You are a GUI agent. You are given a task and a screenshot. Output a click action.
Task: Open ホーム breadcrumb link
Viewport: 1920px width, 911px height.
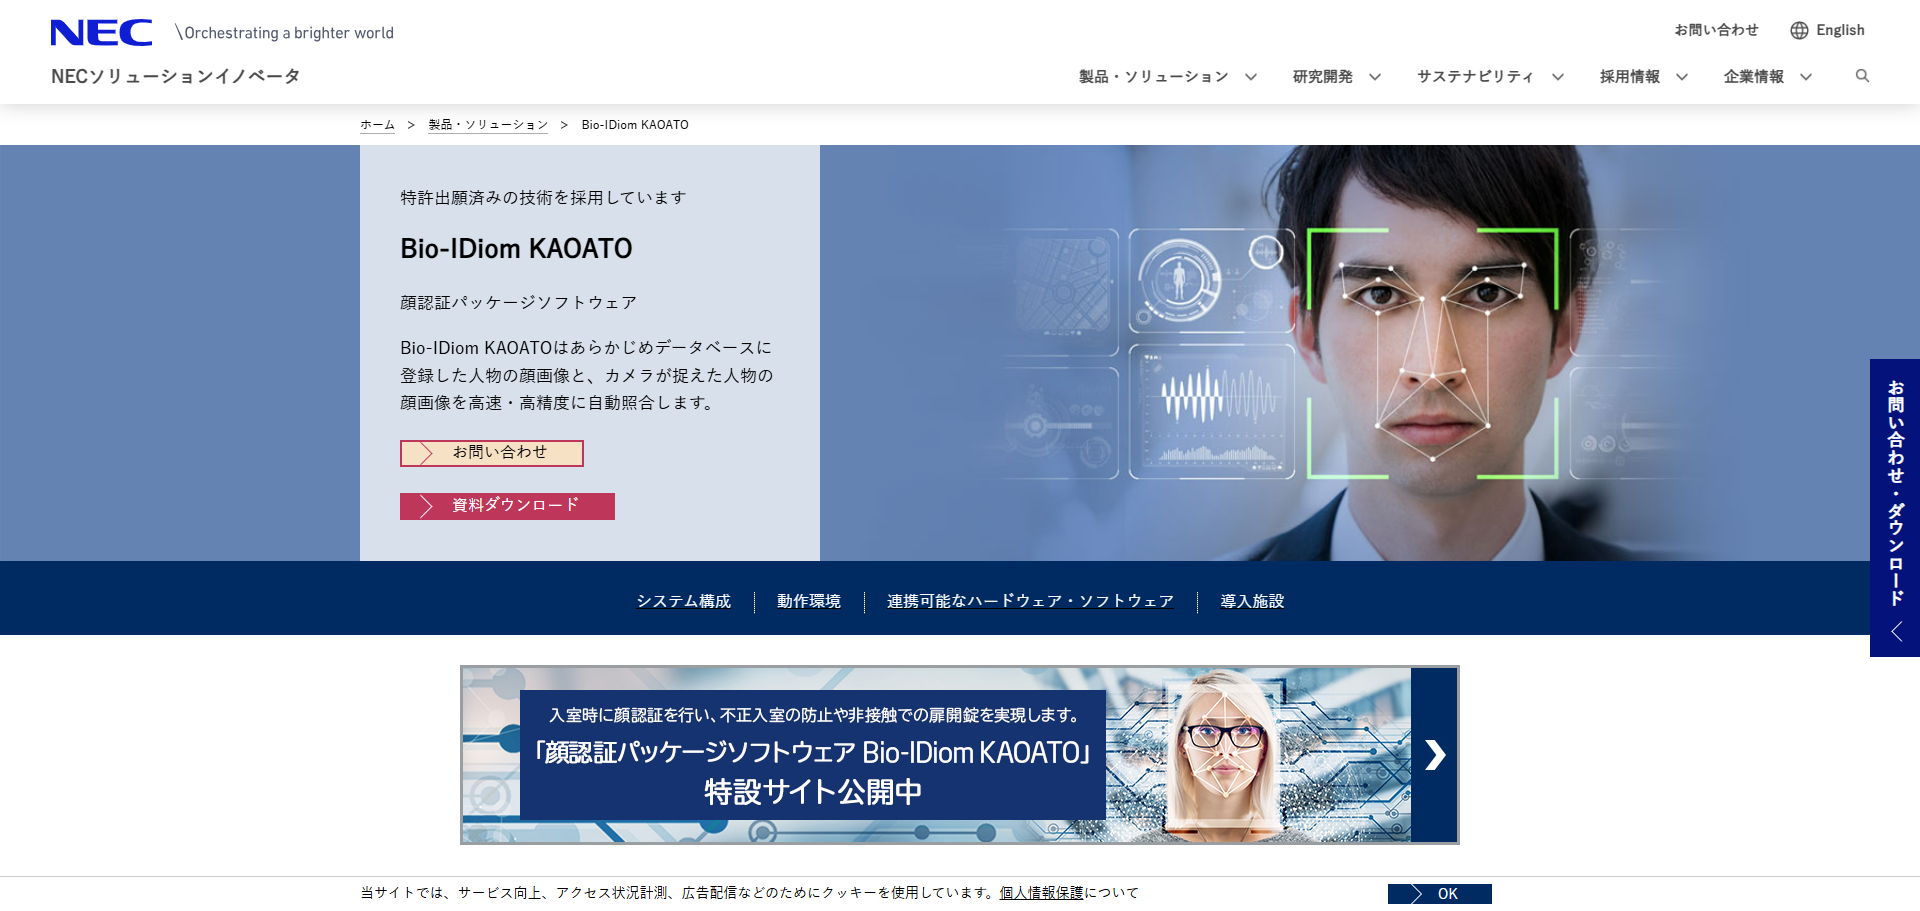[x=377, y=125]
